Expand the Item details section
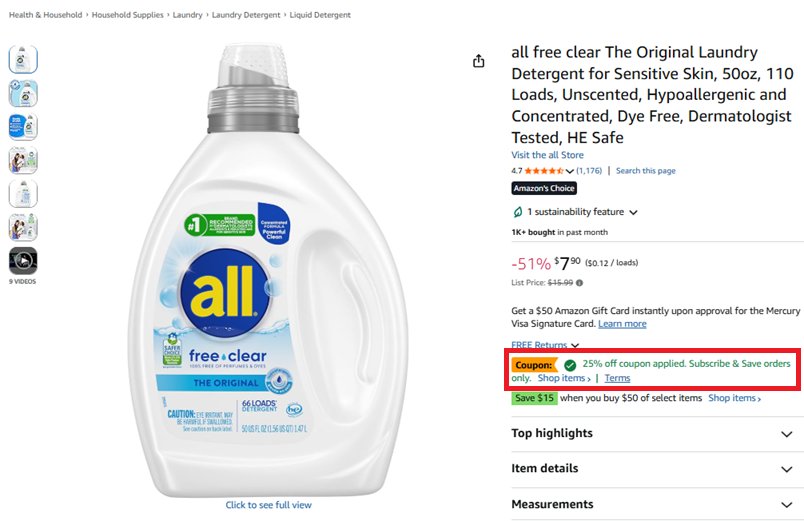The width and height of the screenshot is (804, 521). (x=652, y=469)
